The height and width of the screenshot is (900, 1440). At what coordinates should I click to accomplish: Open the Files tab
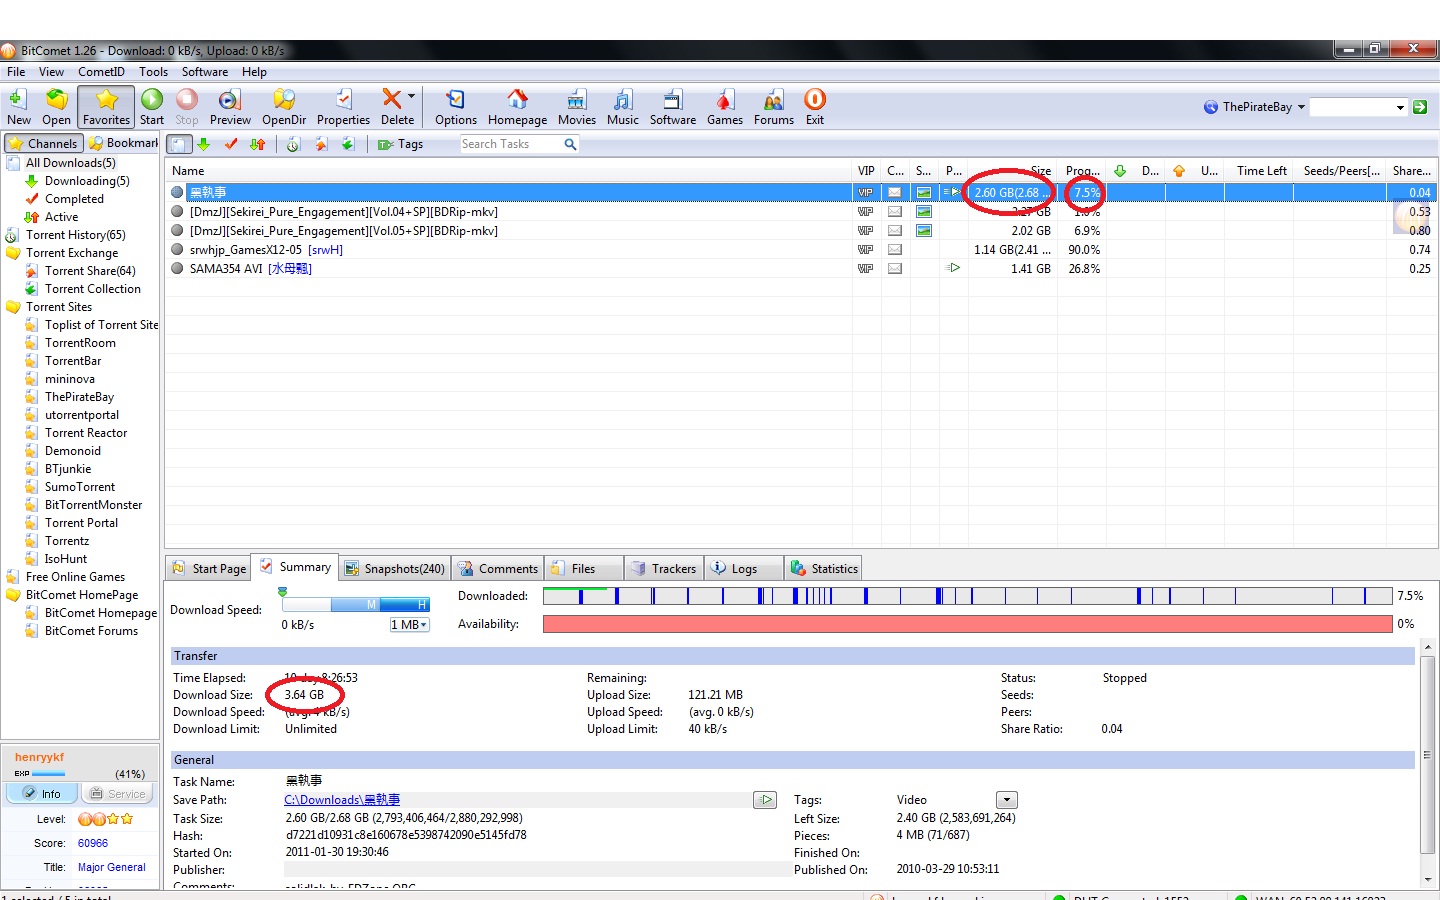(584, 569)
